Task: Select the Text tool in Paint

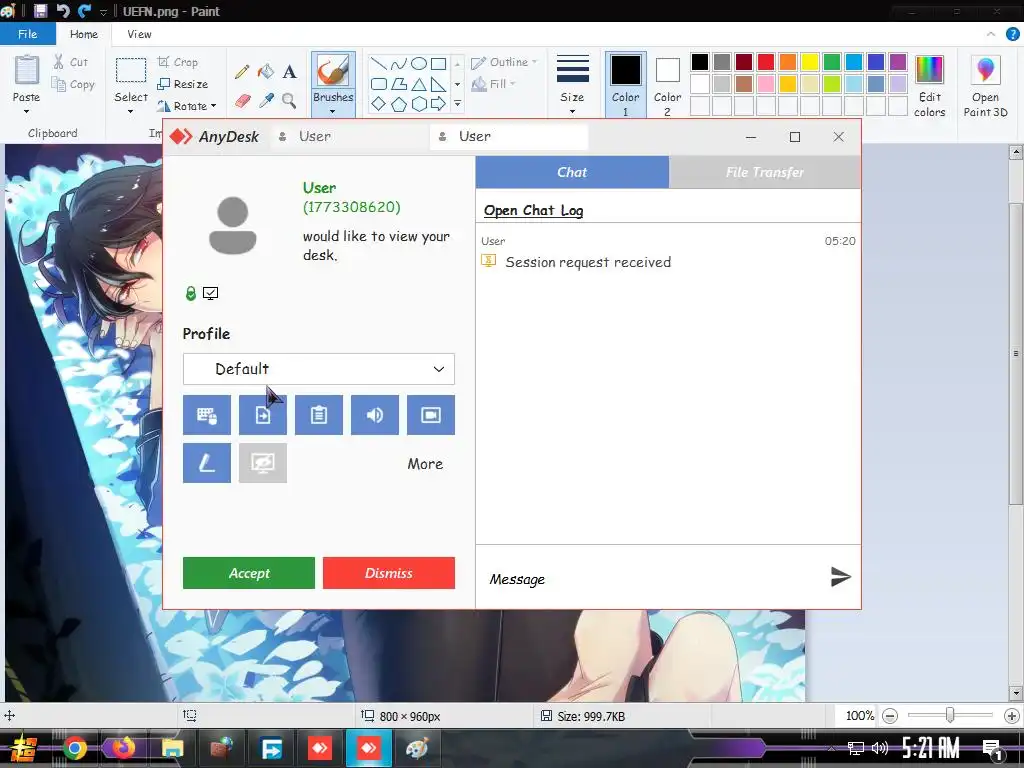Action: (x=289, y=71)
